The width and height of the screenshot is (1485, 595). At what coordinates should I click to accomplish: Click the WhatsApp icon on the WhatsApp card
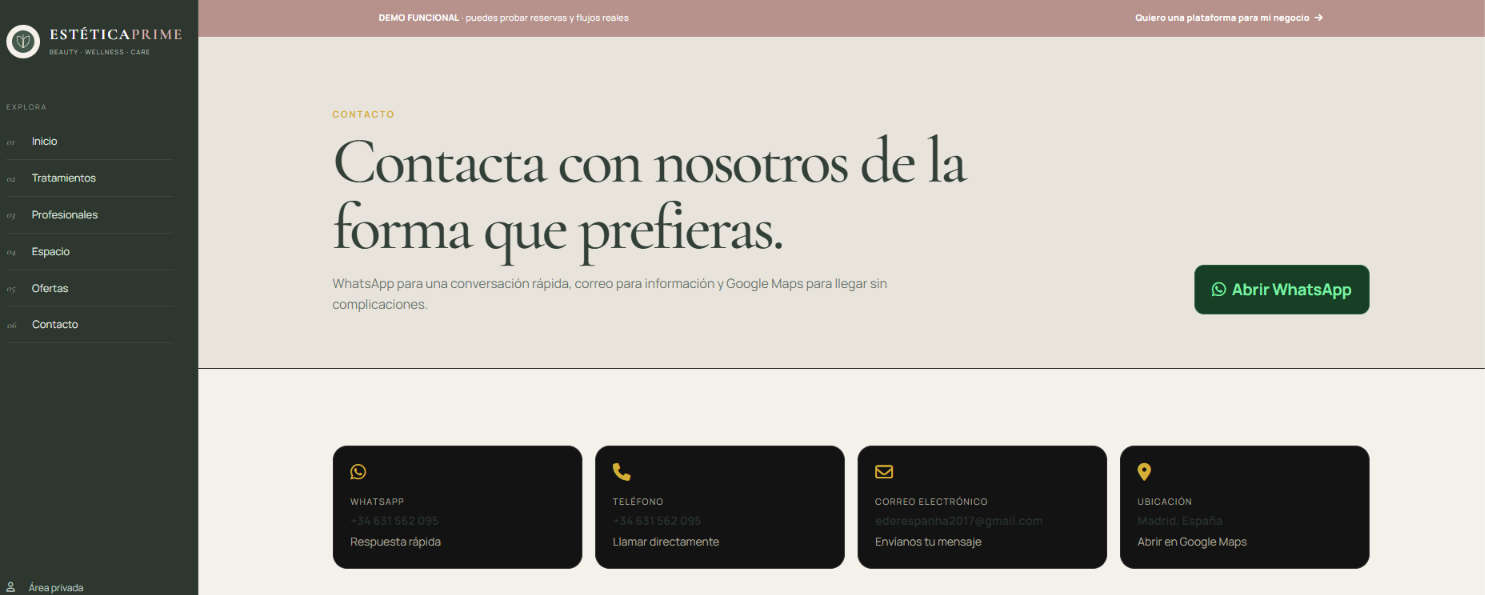point(358,472)
